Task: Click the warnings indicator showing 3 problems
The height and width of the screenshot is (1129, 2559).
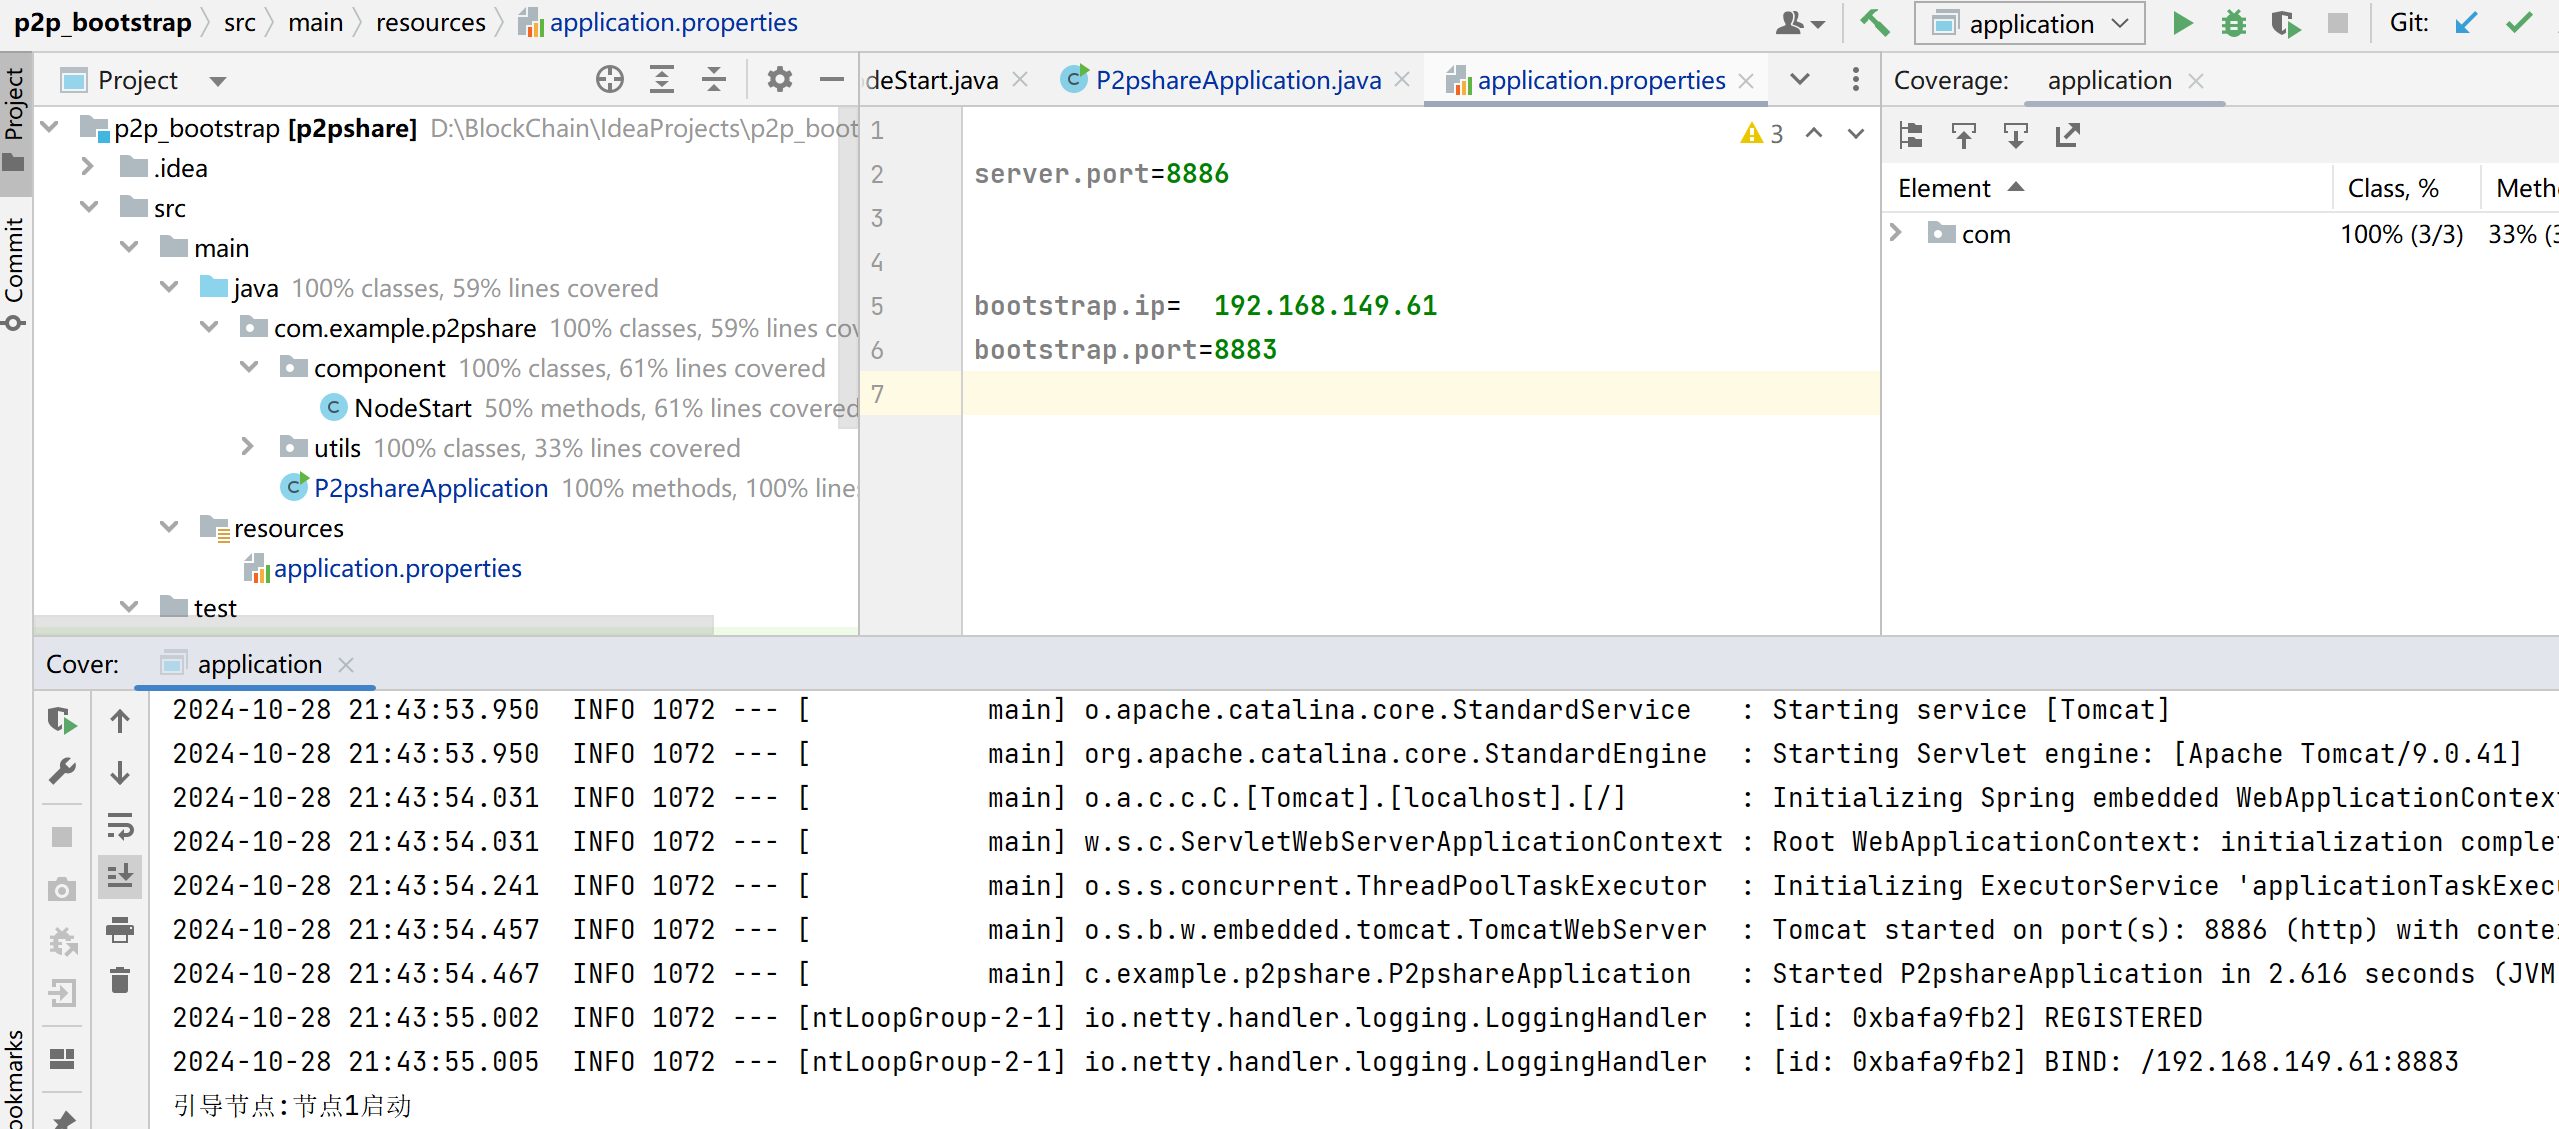Action: click(x=1762, y=134)
